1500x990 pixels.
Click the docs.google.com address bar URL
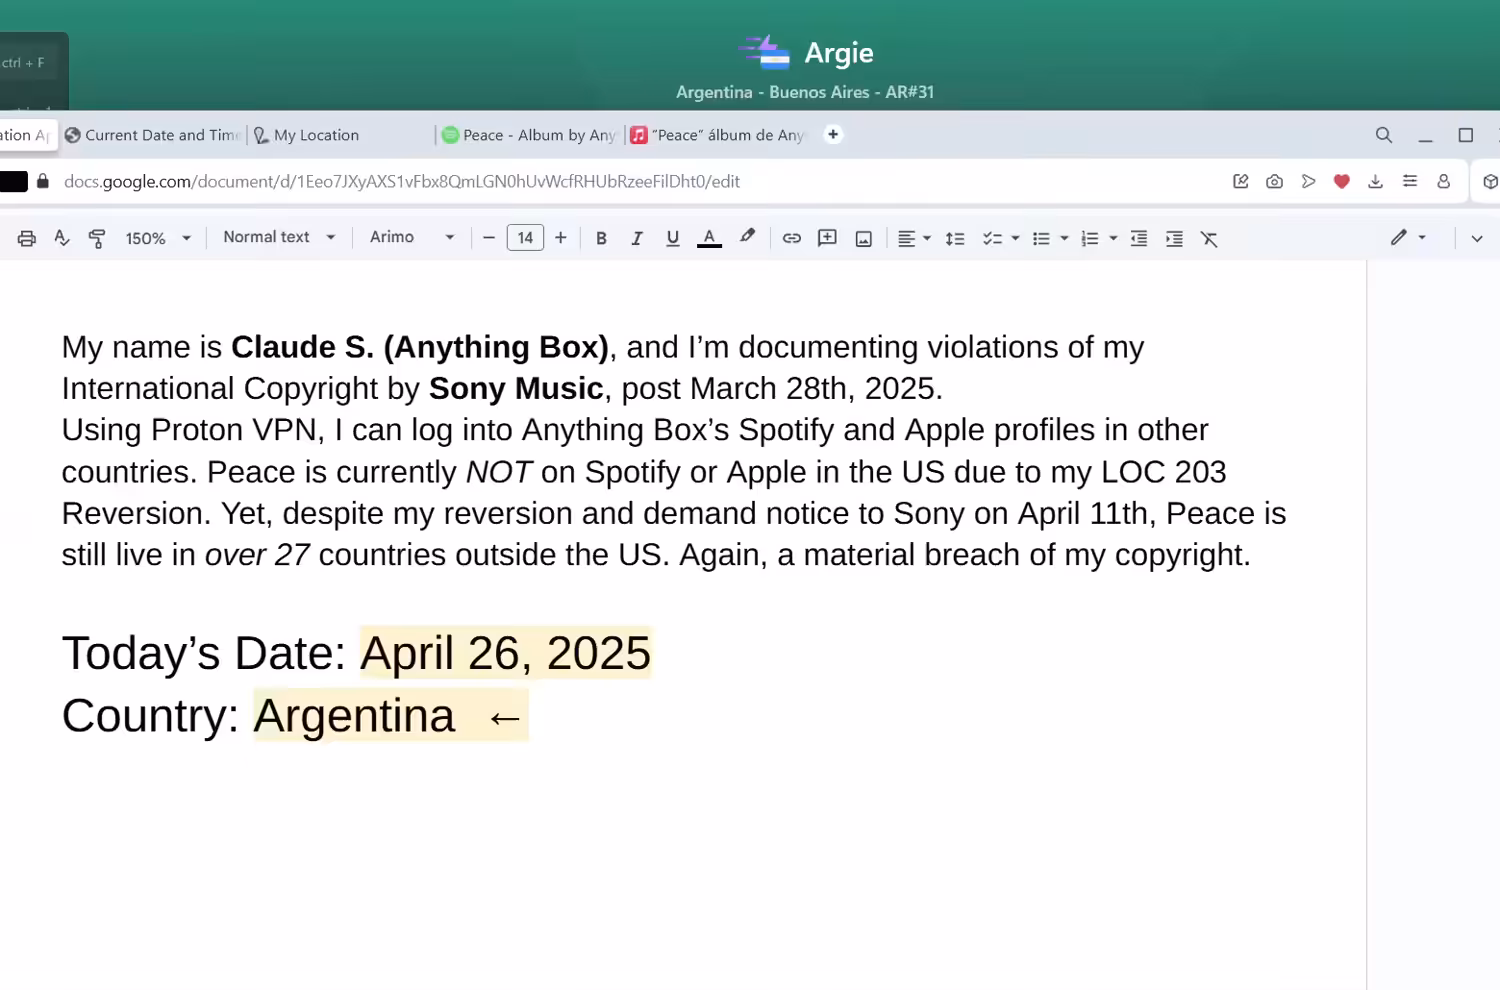coord(402,182)
